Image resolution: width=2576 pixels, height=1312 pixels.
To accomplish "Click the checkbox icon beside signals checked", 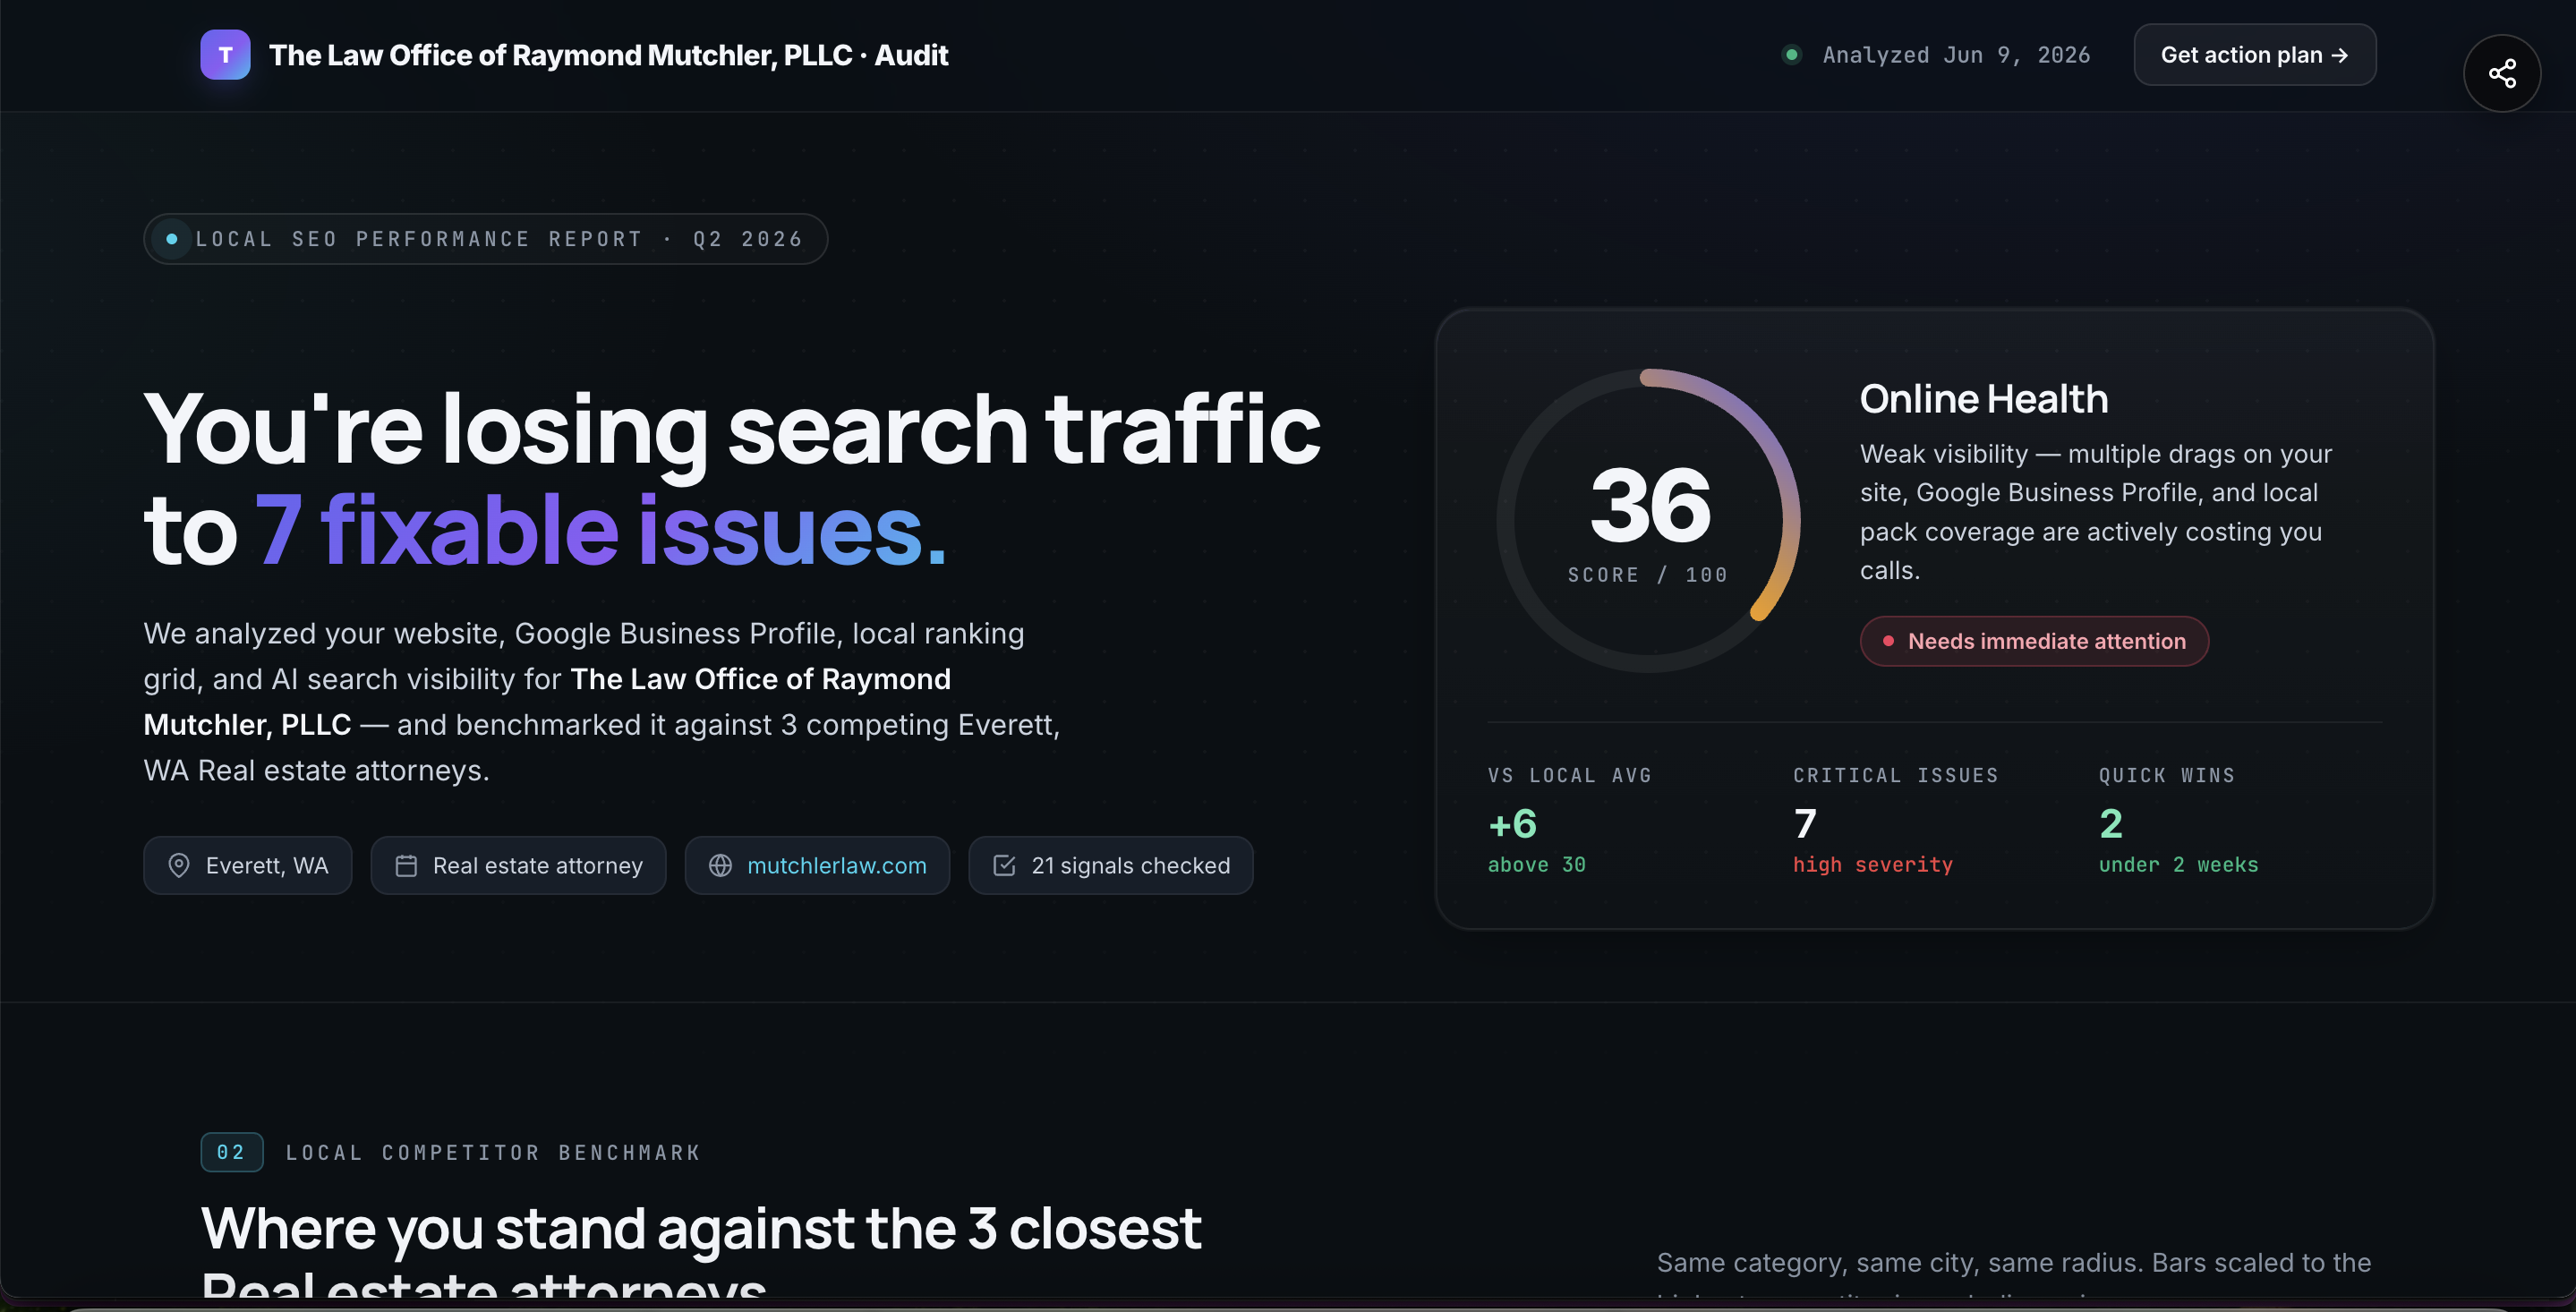I will pyautogui.click(x=1004, y=865).
